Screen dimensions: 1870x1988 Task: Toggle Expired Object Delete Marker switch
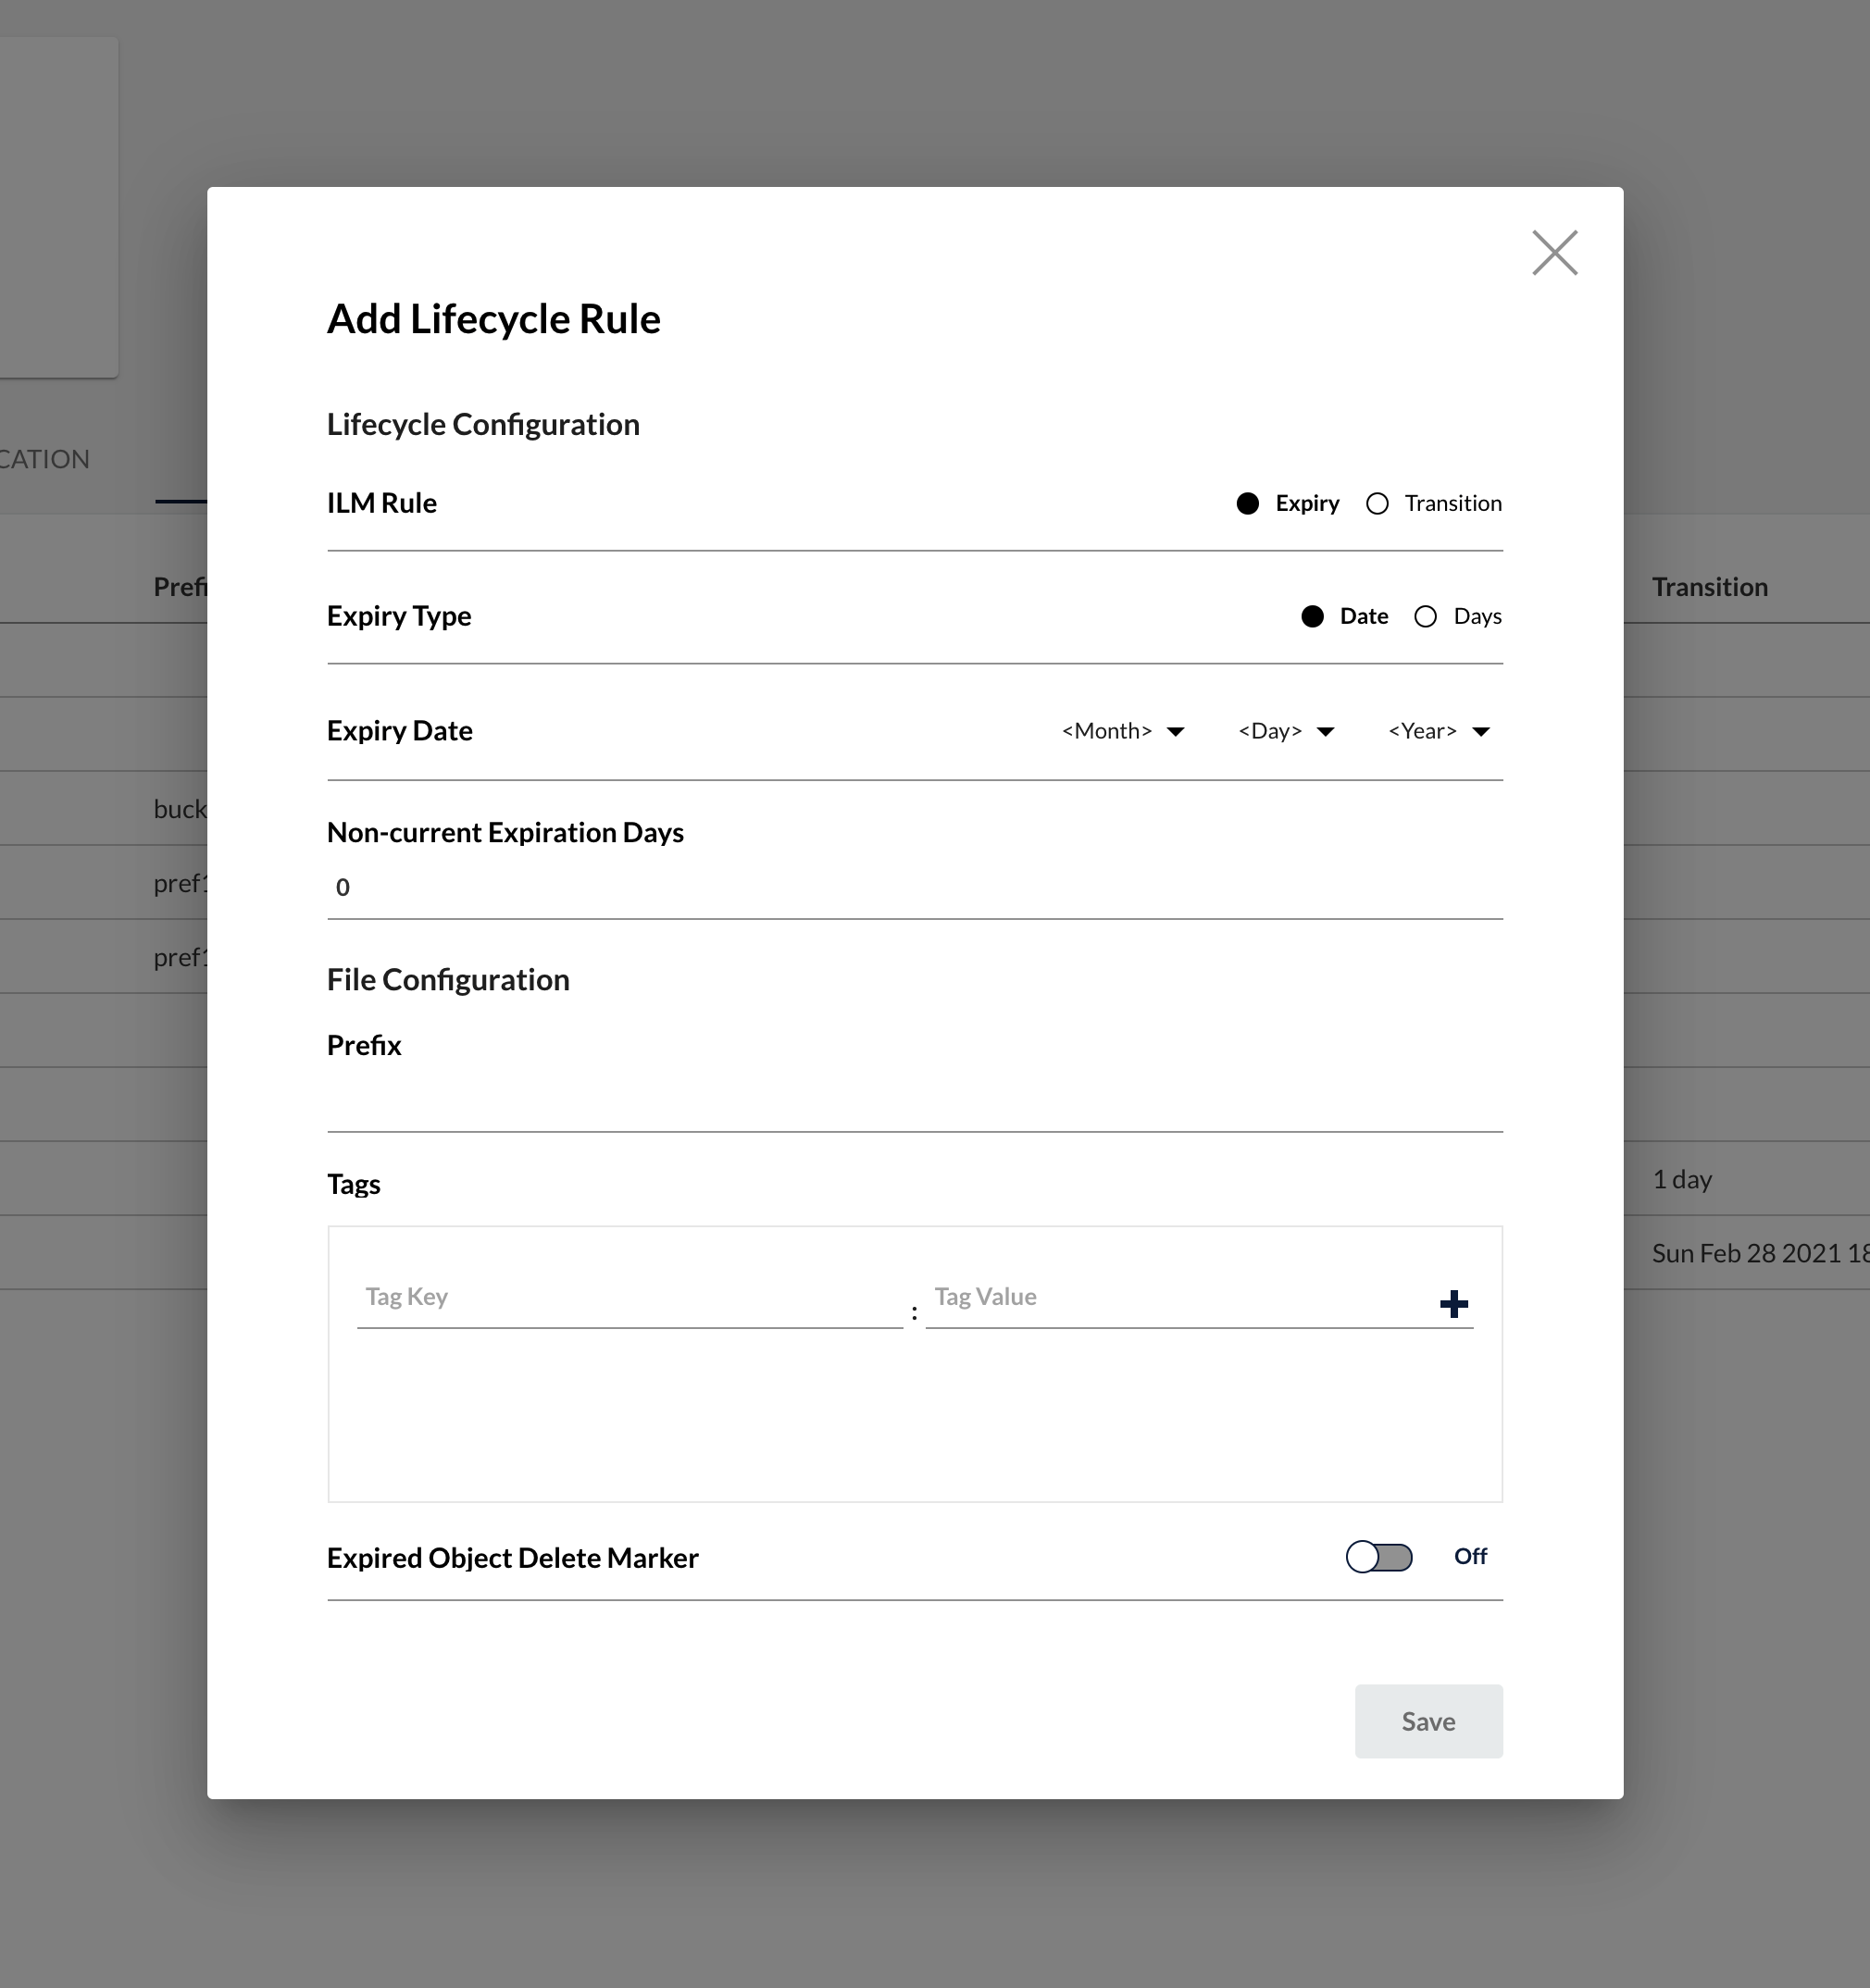click(1378, 1556)
